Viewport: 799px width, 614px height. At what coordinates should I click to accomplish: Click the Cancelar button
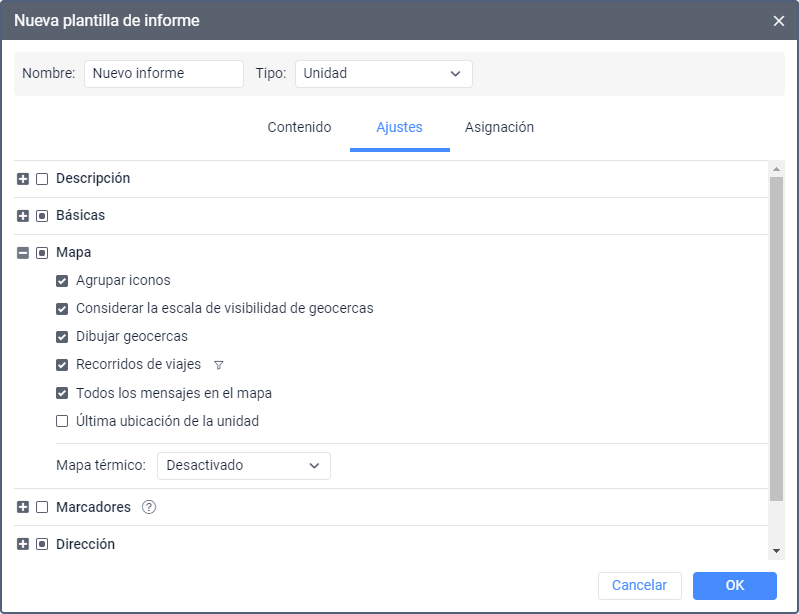point(639,585)
